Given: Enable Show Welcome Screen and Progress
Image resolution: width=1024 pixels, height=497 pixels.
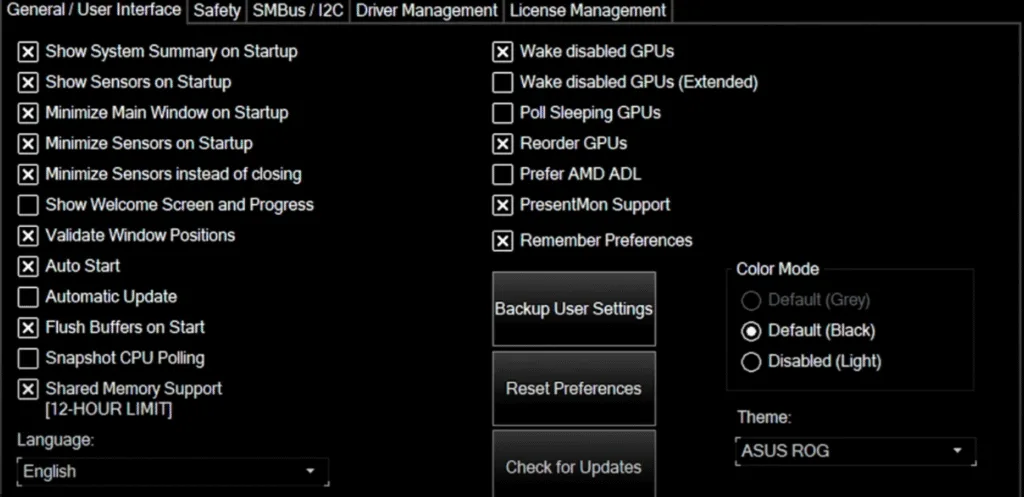Looking at the screenshot, I should (x=28, y=205).
